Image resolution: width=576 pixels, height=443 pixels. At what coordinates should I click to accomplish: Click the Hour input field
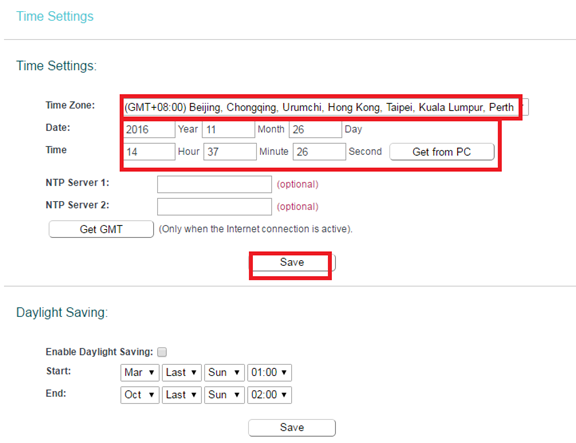[149, 152]
